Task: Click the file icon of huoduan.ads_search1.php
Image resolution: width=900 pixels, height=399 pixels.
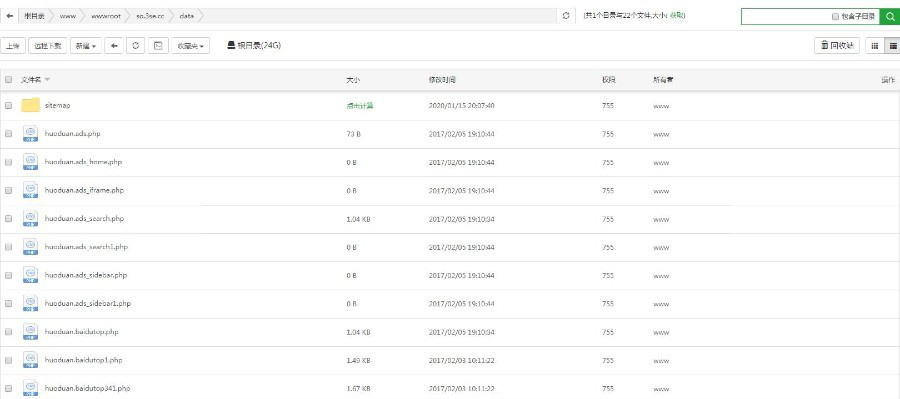Action: (x=30, y=247)
